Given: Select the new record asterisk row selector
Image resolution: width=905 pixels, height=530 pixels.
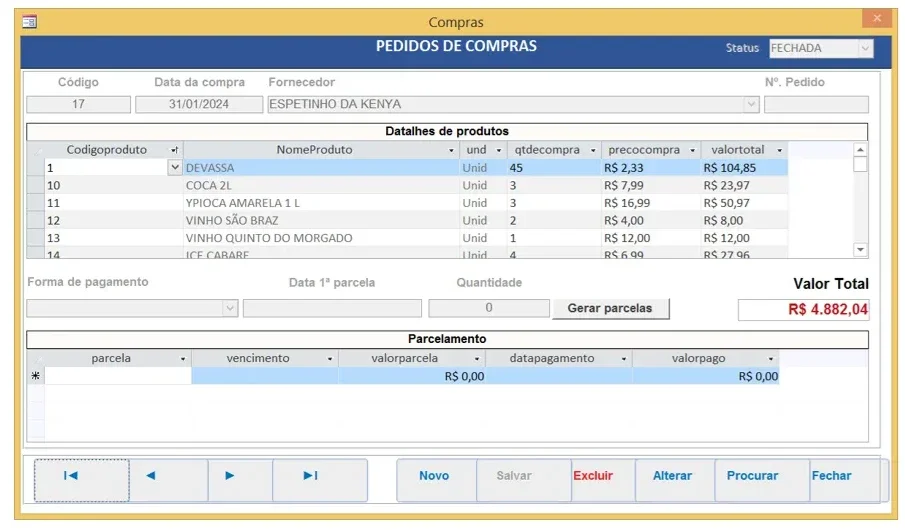Looking at the screenshot, I should click(x=36, y=376).
